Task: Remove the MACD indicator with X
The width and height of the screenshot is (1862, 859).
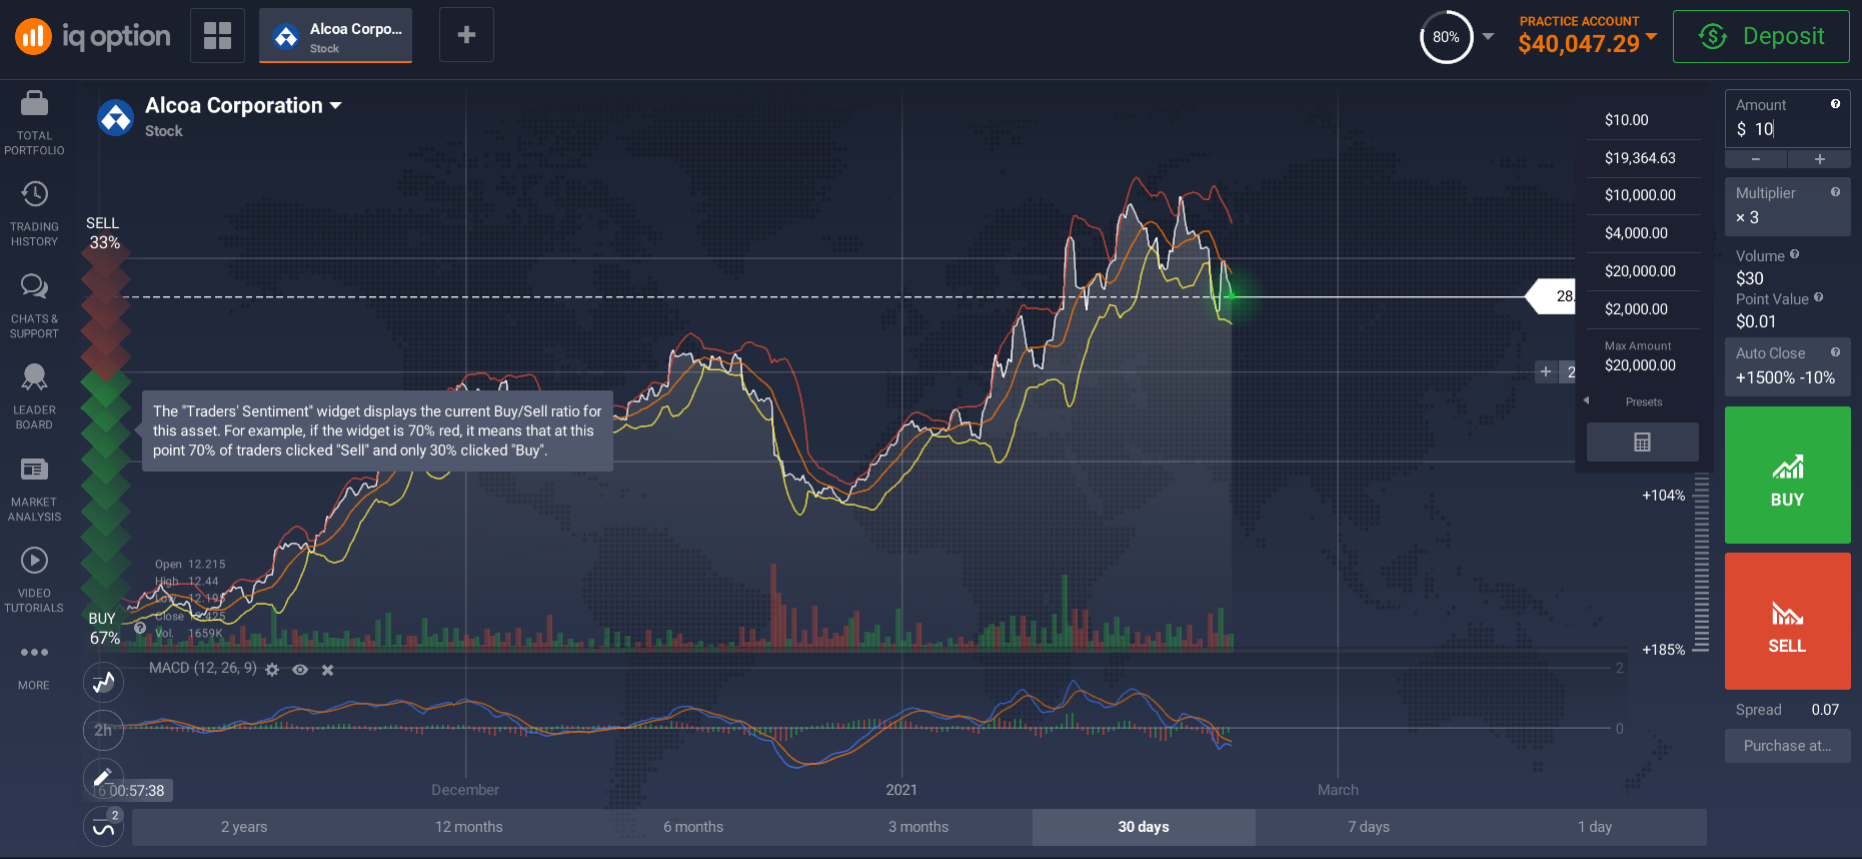Action: (x=327, y=670)
